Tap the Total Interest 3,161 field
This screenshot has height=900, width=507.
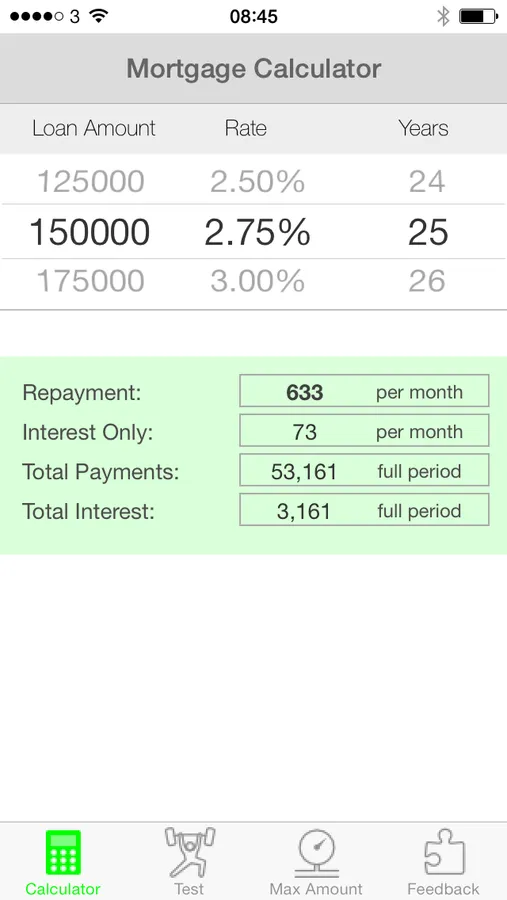click(x=364, y=510)
